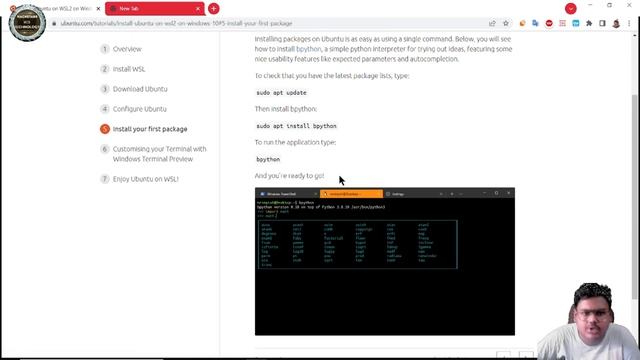
Task: Click 'To run the application type:' text
Action: 295,142
